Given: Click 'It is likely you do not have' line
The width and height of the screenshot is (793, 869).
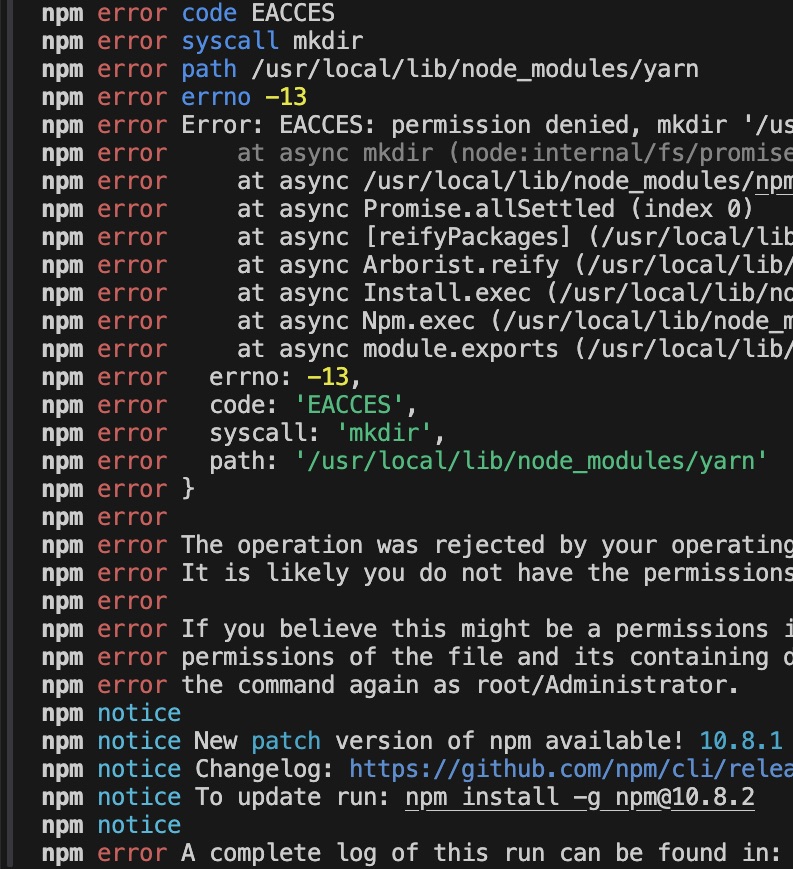Looking at the screenshot, I should (417, 573).
